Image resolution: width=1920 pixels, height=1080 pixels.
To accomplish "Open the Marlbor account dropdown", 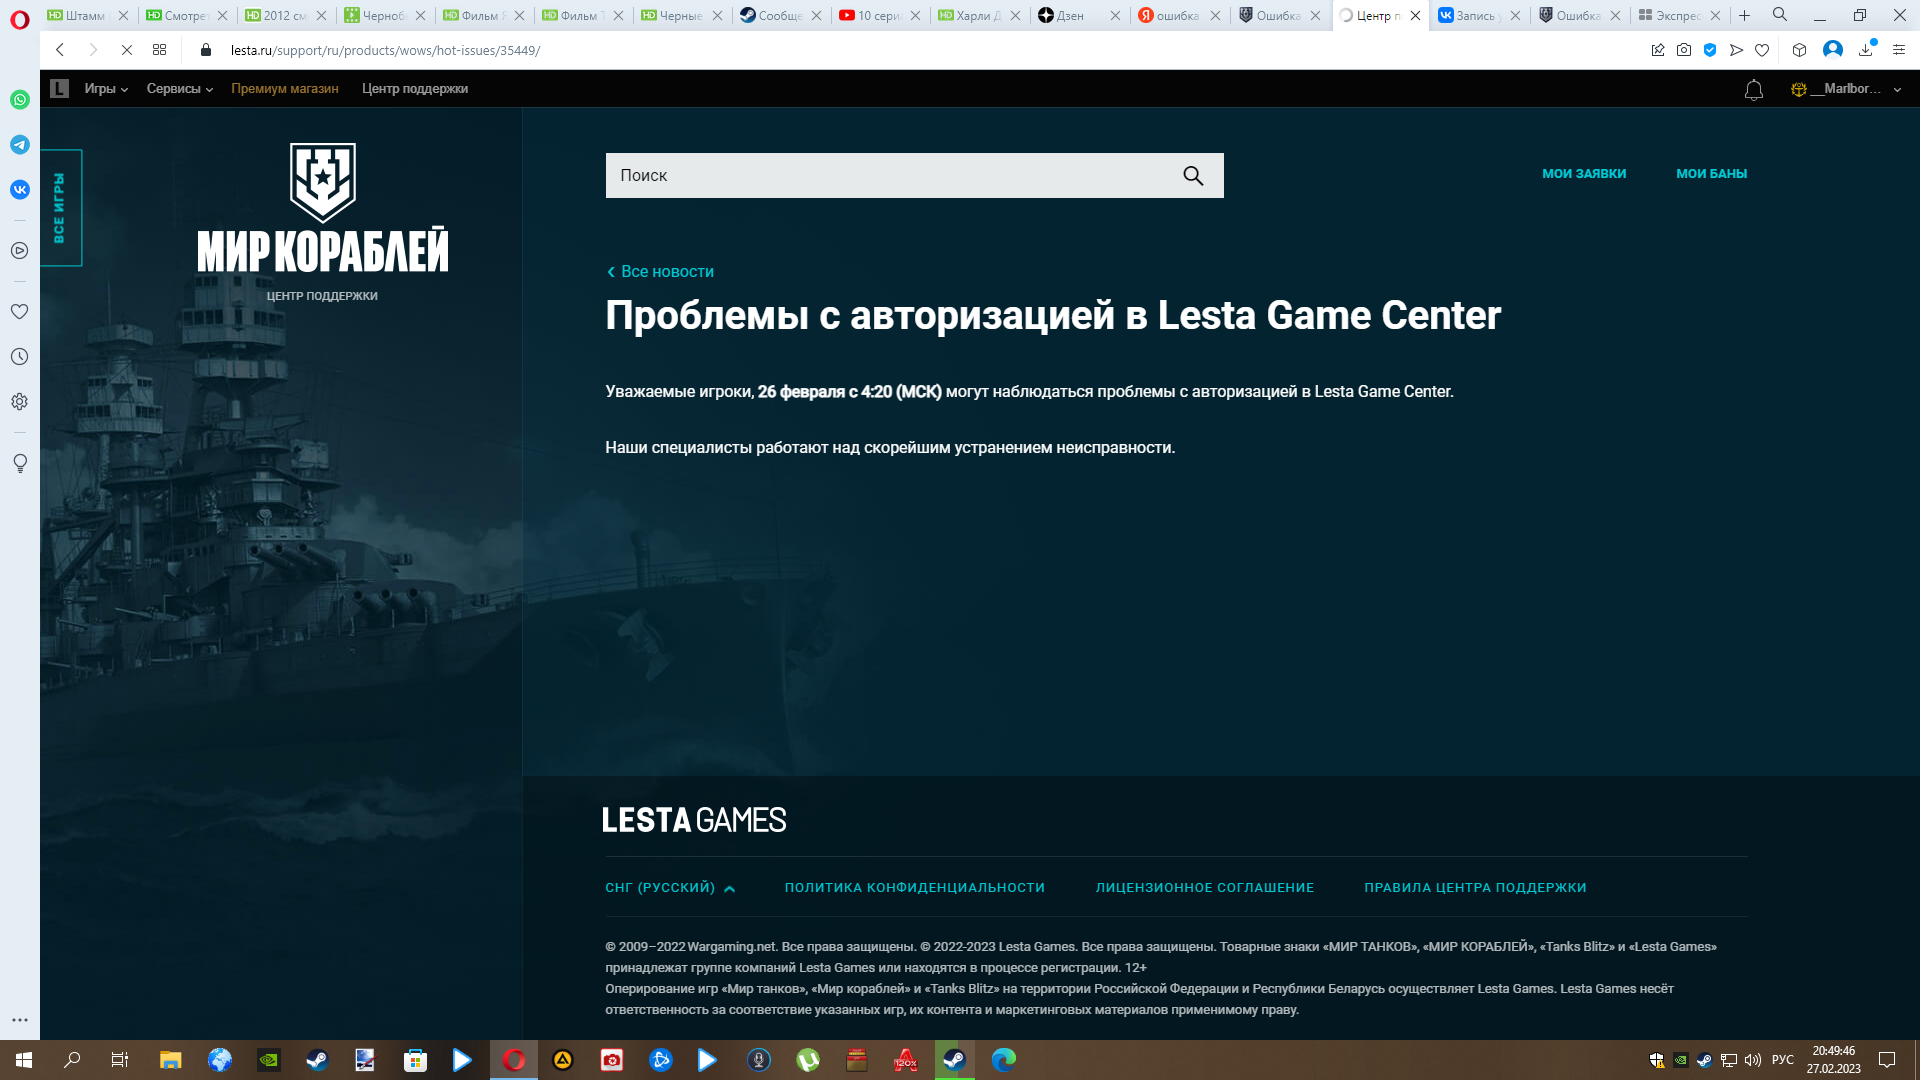I will click(x=1846, y=89).
